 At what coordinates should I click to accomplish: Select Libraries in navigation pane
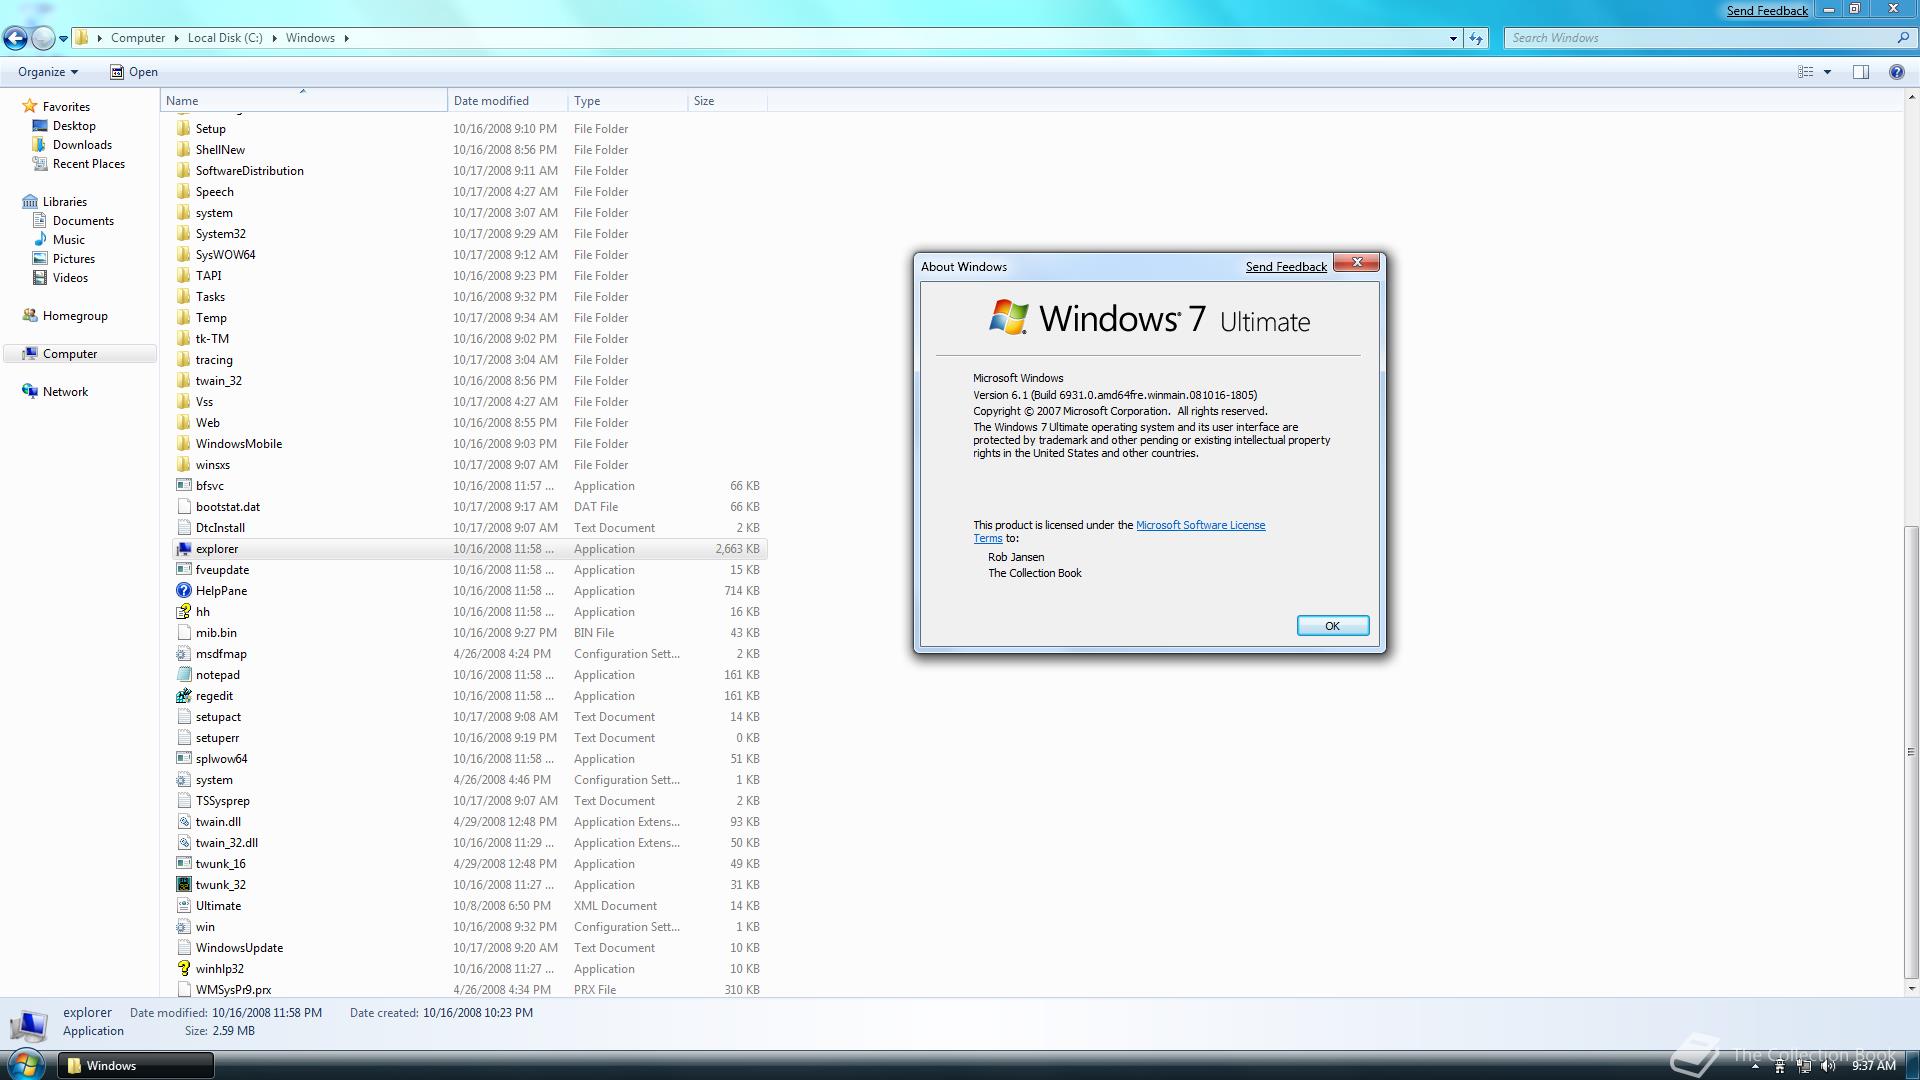click(x=65, y=202)
